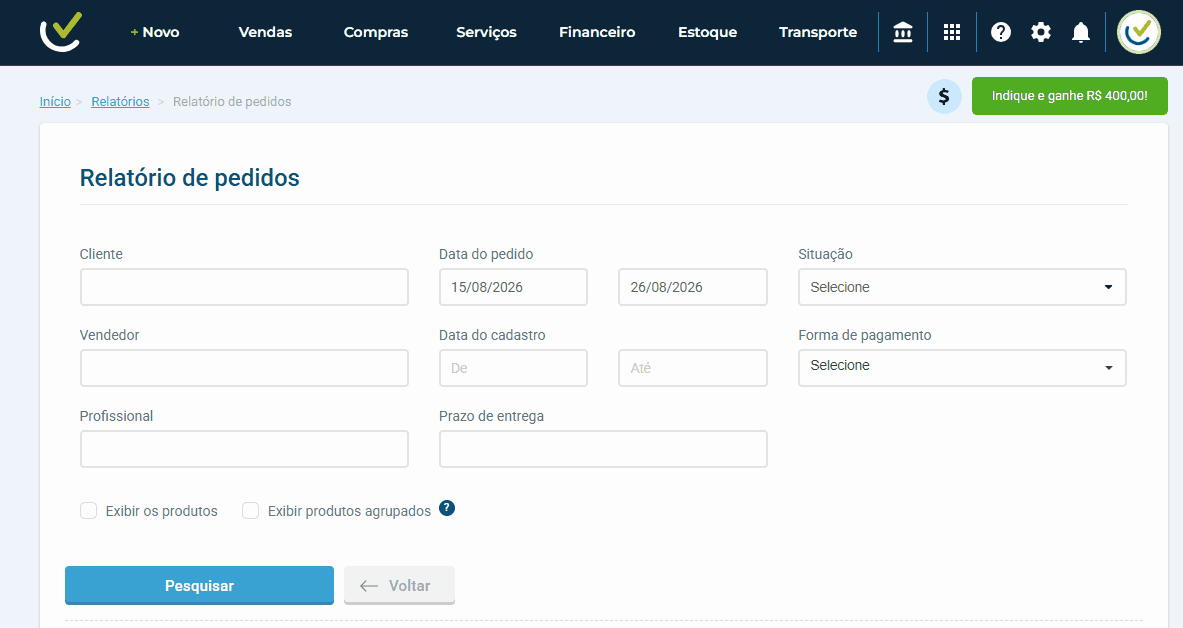Open the Transporte menu
This screenshot has width=1183, height=628.
pyautogui.click(x=818, y=32)
